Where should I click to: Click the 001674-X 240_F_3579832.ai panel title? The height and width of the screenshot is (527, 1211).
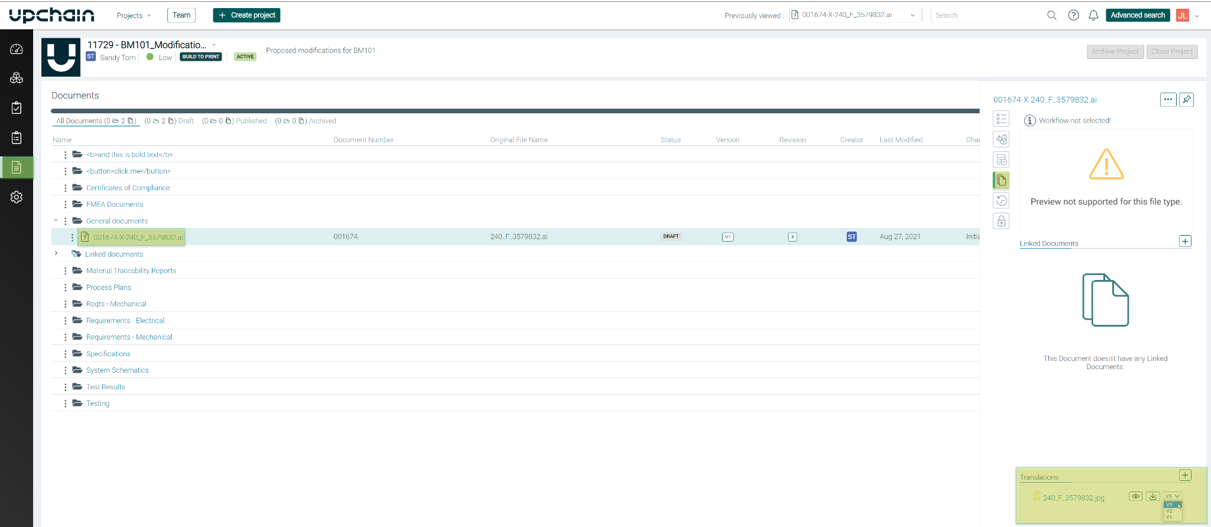1044,100
